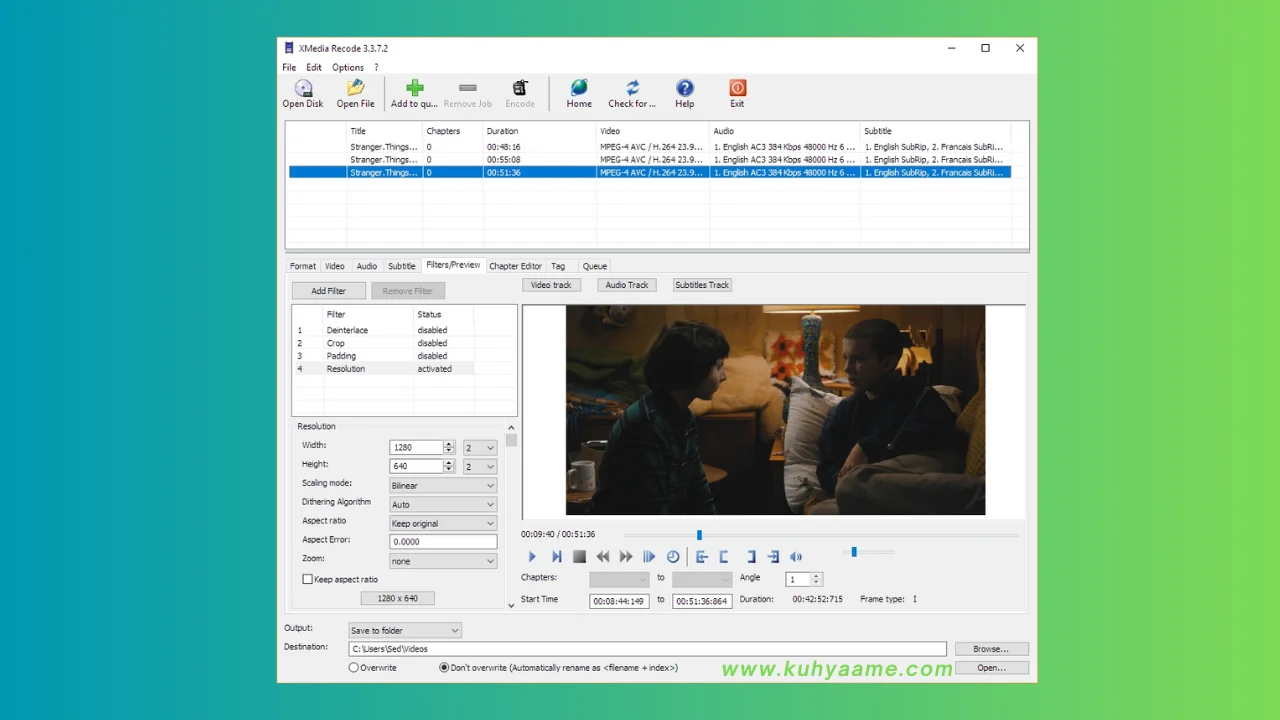
Task: Click the Aspect Error input field
Action: (x=443, y=542)
